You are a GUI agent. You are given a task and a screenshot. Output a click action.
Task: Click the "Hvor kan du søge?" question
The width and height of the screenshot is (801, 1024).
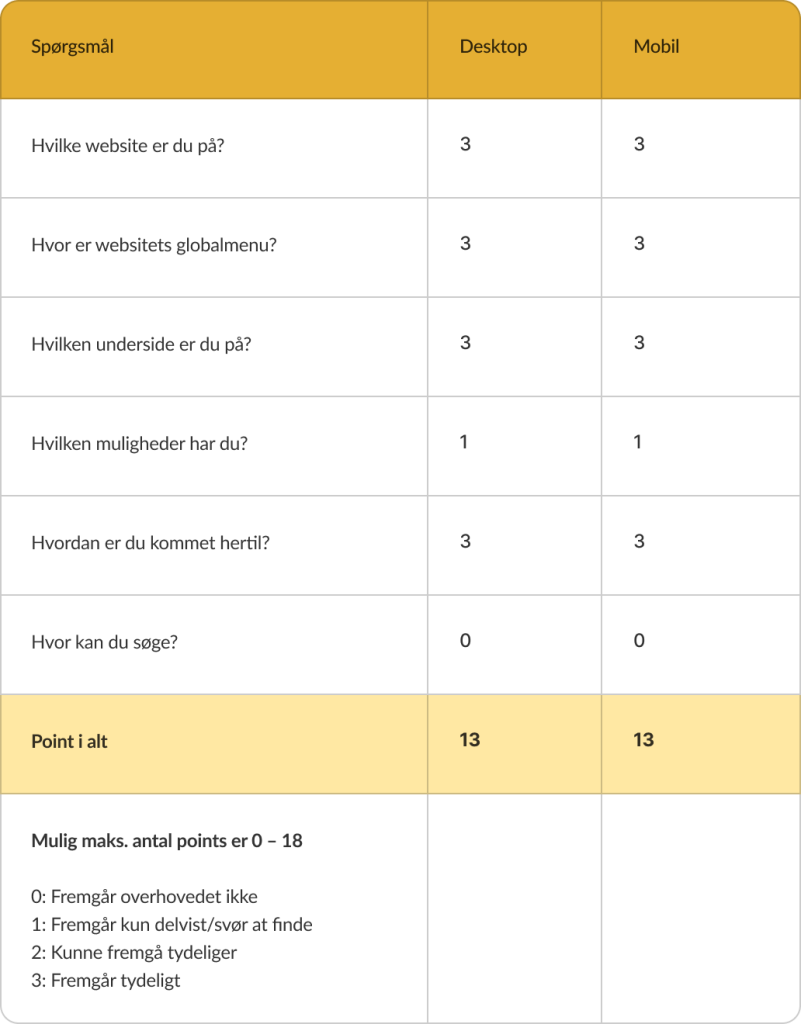point(105,642)
